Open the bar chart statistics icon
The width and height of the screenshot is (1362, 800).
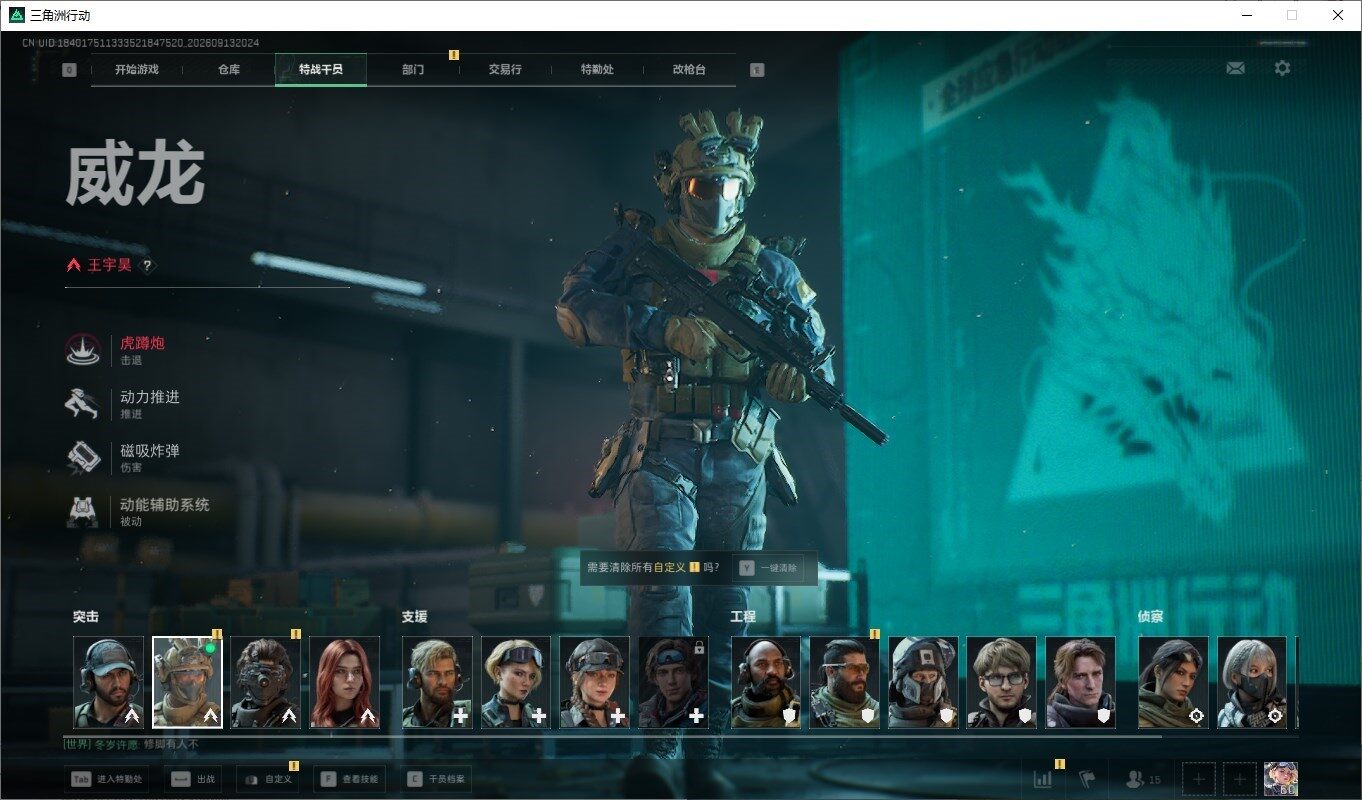(1042, 779)
